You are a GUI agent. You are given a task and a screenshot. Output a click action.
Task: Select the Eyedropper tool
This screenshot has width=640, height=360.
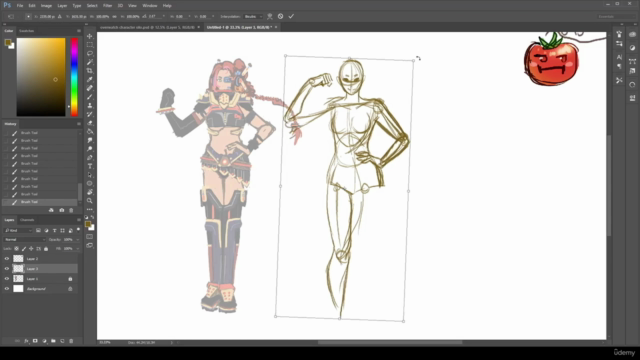(x=90, y=79)
